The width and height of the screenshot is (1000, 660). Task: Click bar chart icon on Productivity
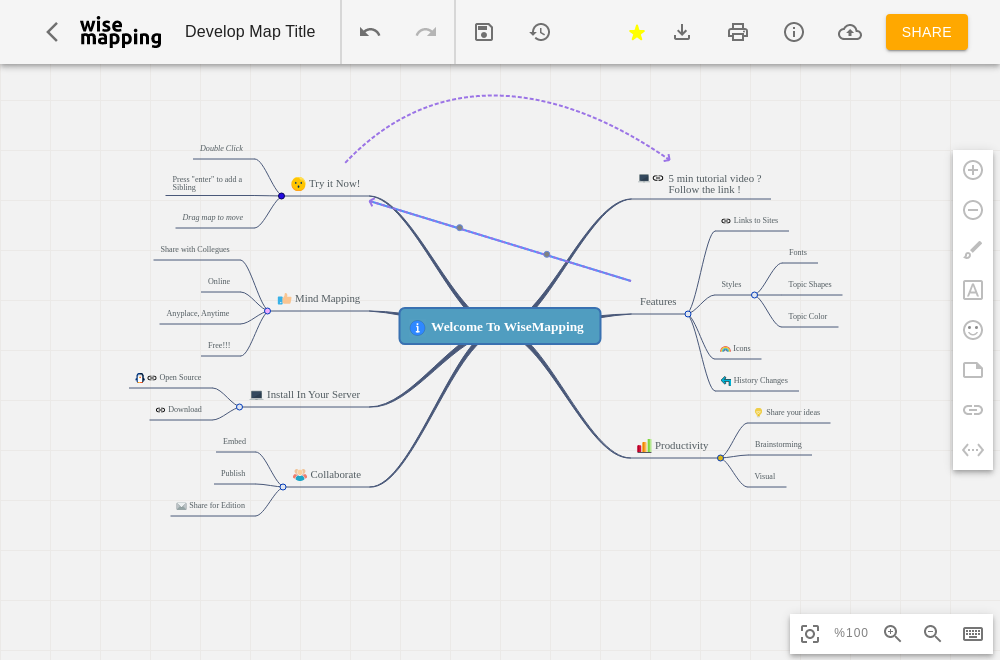pos(644,446)
